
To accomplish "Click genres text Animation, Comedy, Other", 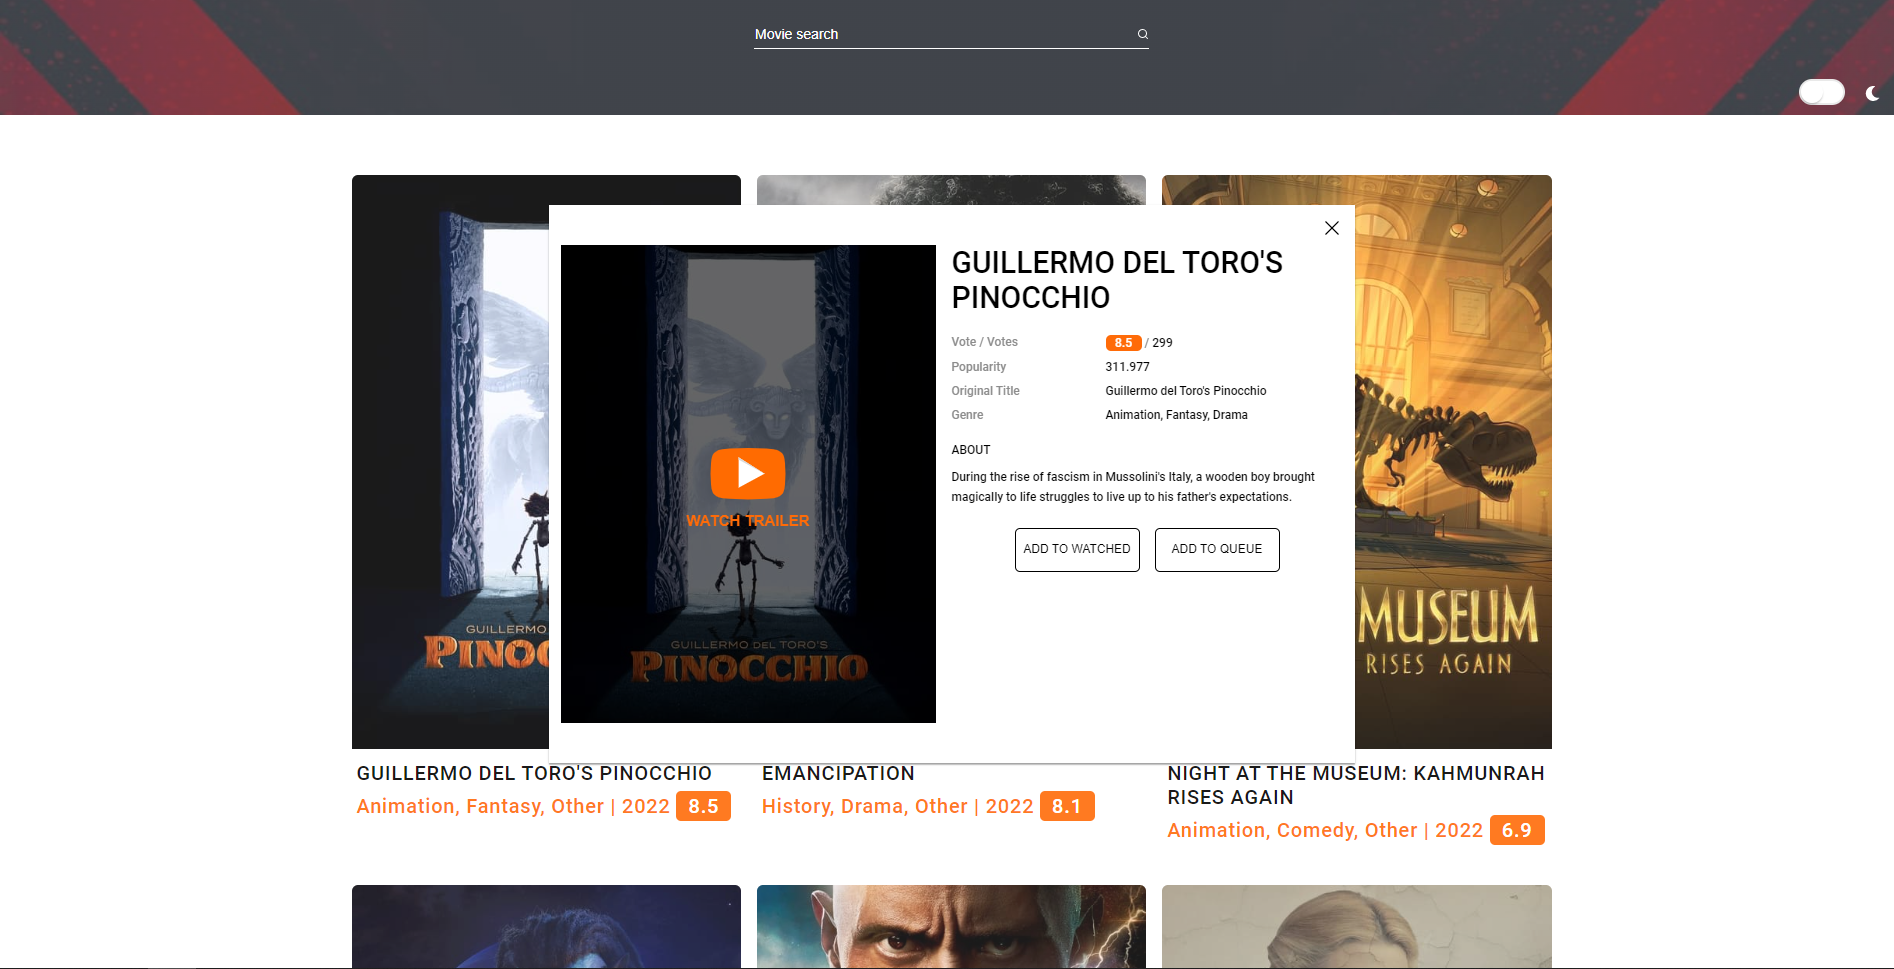I will (1292, 831).
